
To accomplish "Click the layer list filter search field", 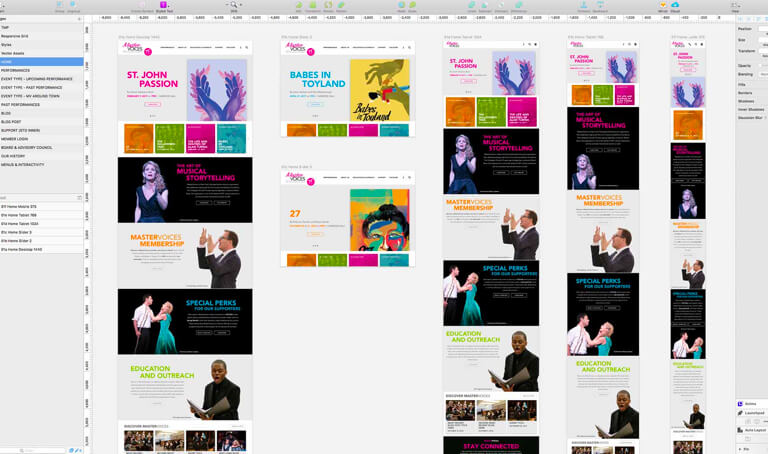I will pyautogui.click(x=33, y=450).
